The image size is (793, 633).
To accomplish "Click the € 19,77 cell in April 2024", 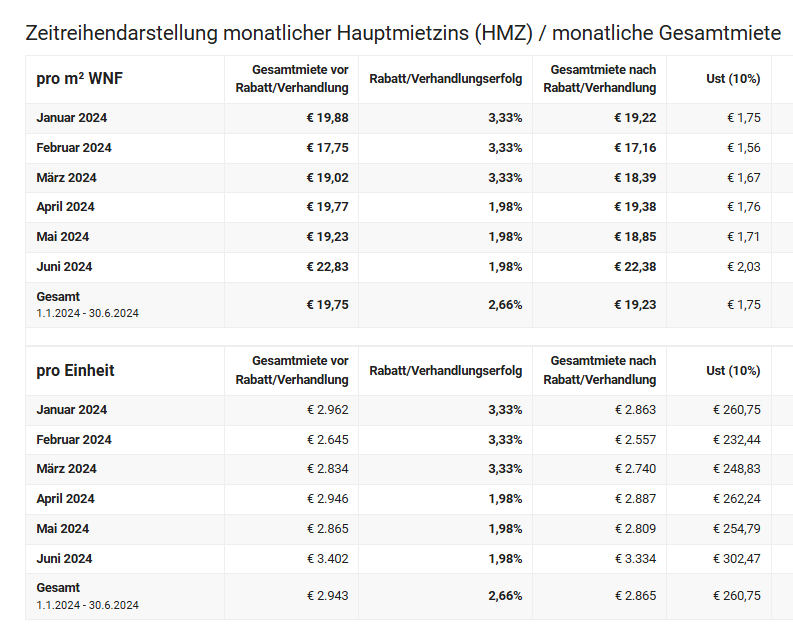I will click(327, 207).
